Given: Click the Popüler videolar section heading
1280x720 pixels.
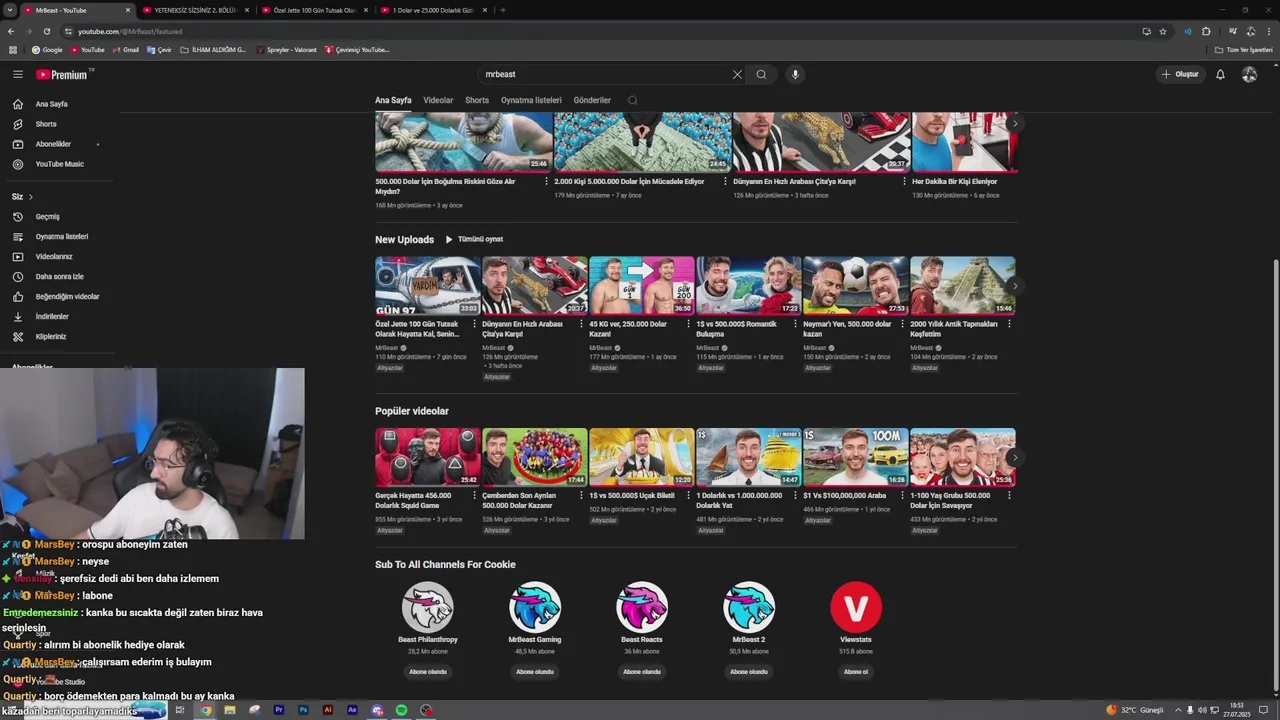Looking at the screenshot, I should (x=412, y=411).
